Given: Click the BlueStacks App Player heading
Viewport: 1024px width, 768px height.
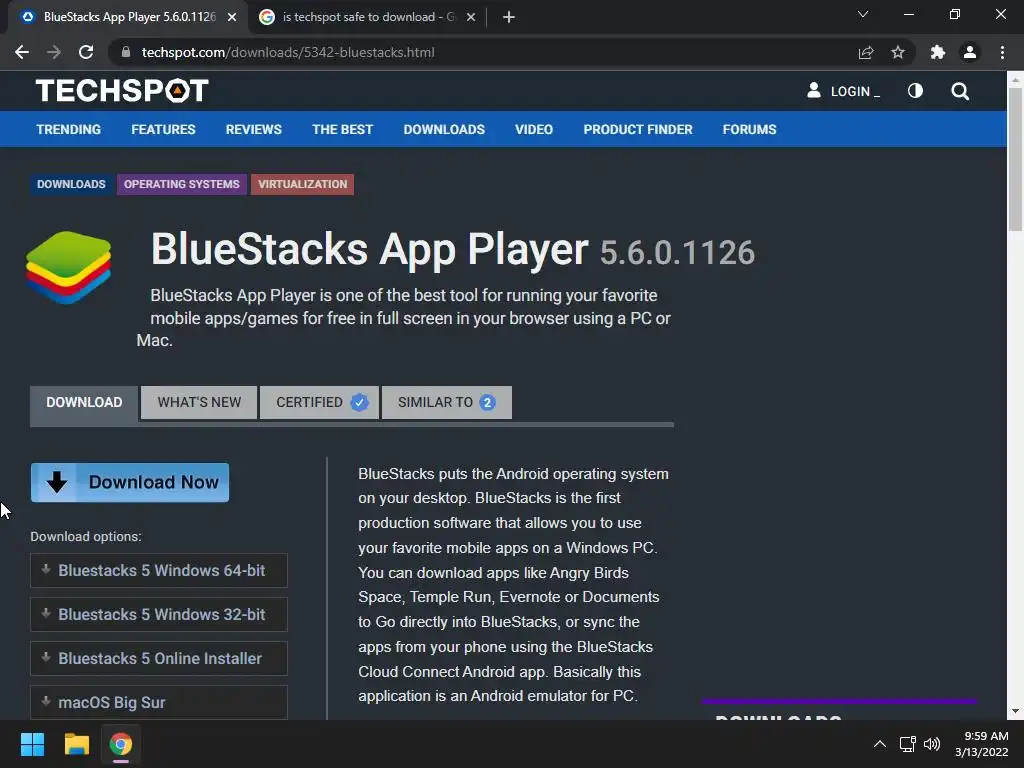Looking at the screenshot, I should [x=370, y=249].
